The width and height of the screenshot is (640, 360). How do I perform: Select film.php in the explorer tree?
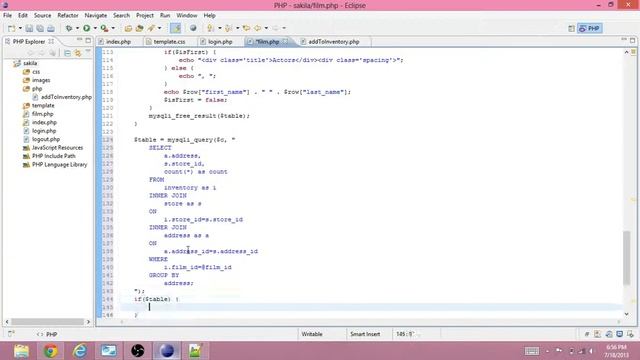click(42, 114)
